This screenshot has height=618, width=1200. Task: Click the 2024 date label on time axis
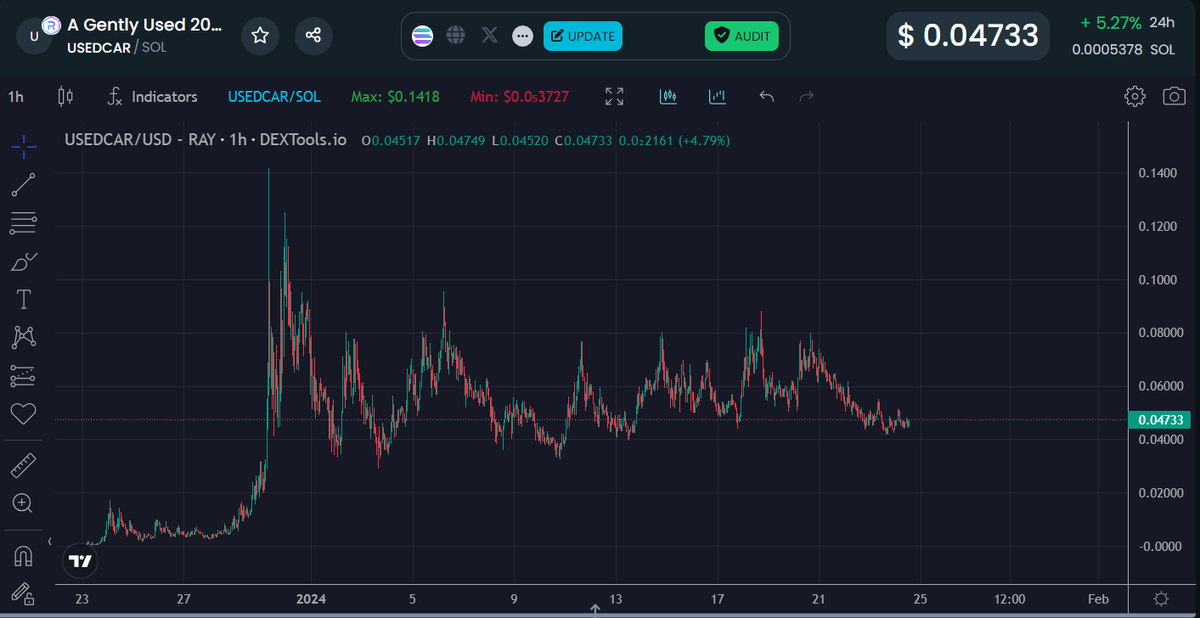pos(310,599)
